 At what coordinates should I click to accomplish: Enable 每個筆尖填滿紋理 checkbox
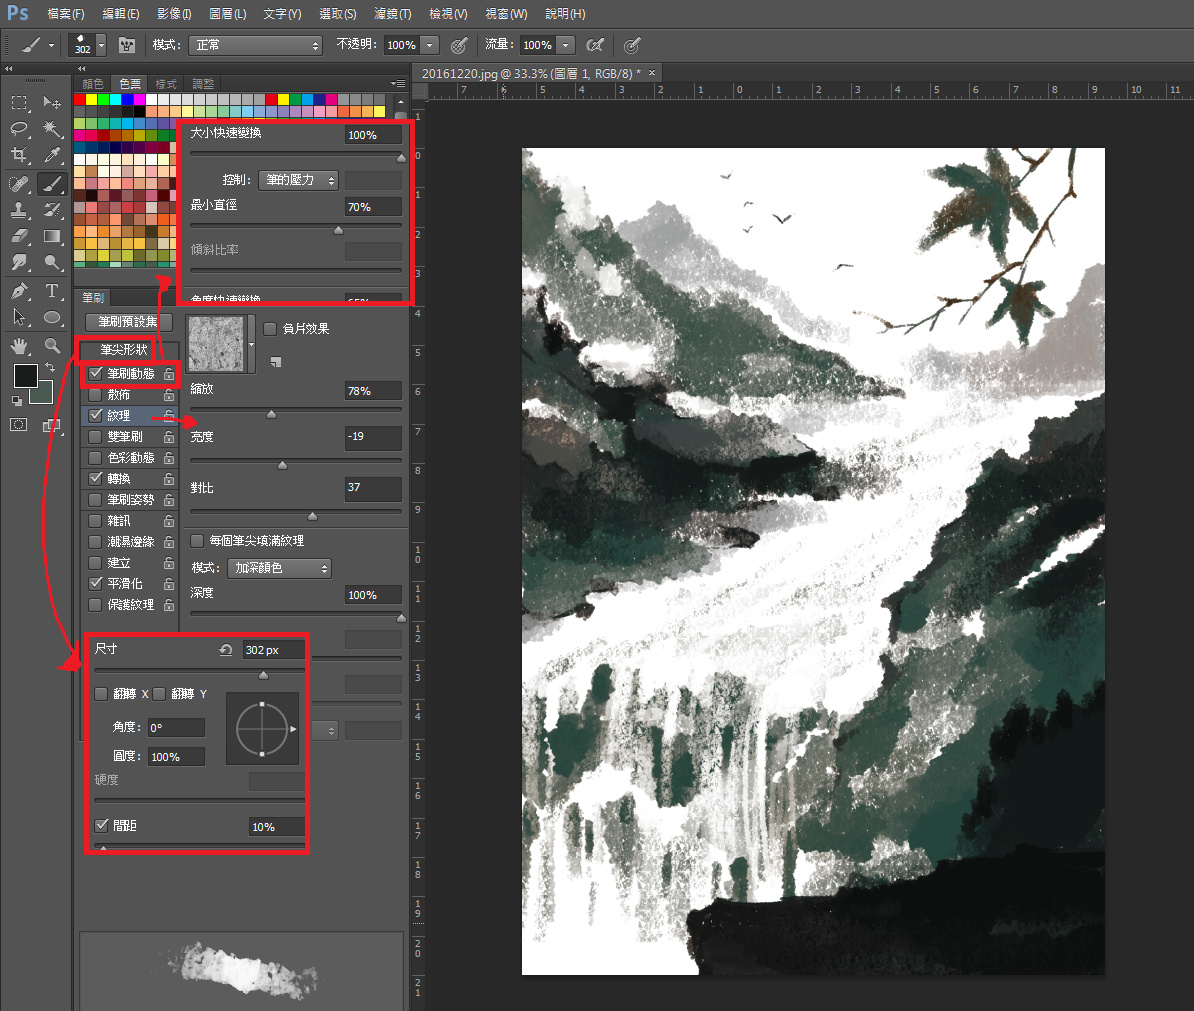[x=196, y=541]
